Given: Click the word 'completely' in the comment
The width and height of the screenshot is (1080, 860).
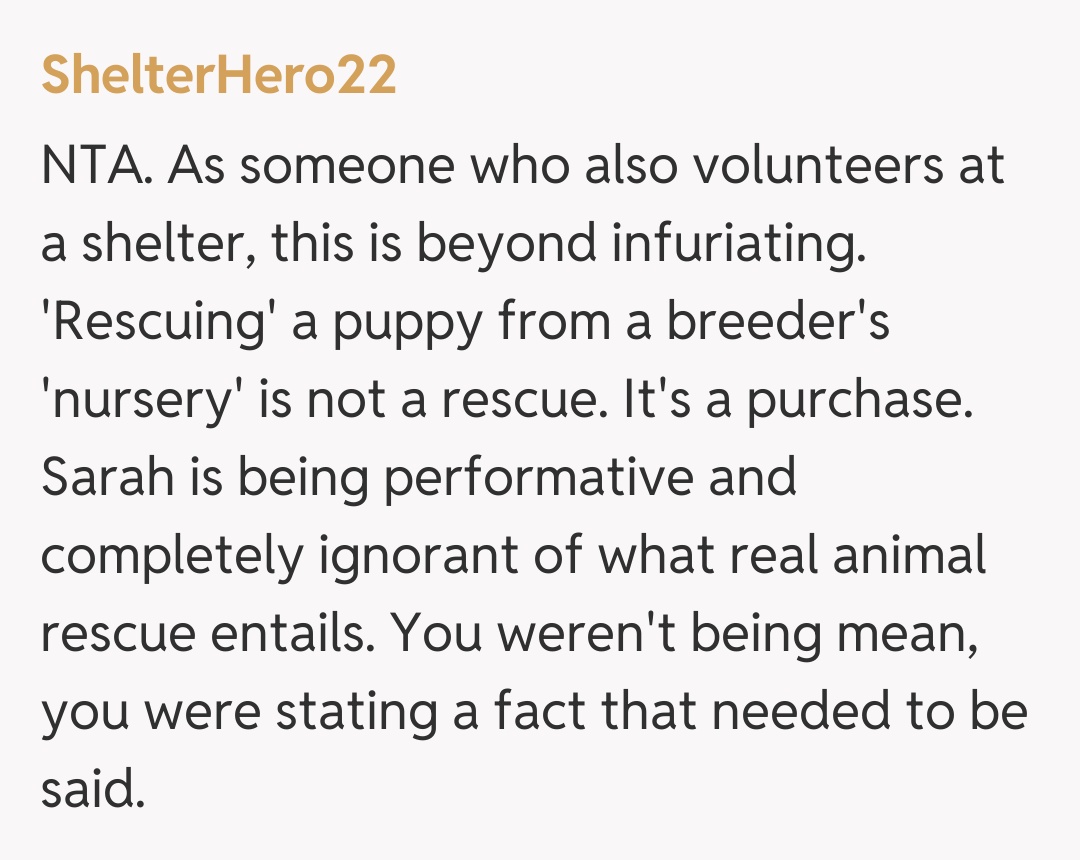Looking at the screenshot, I should tap(171, 556).
